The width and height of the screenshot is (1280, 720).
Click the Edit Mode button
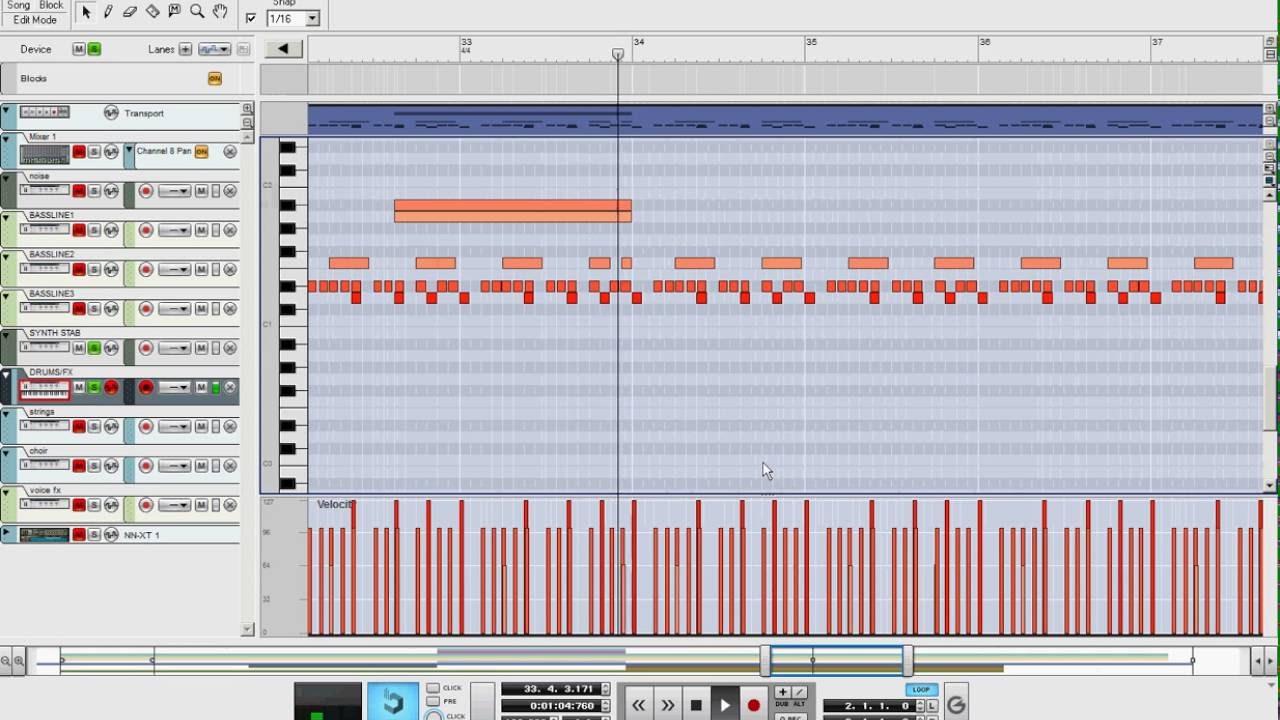[34, 19]
